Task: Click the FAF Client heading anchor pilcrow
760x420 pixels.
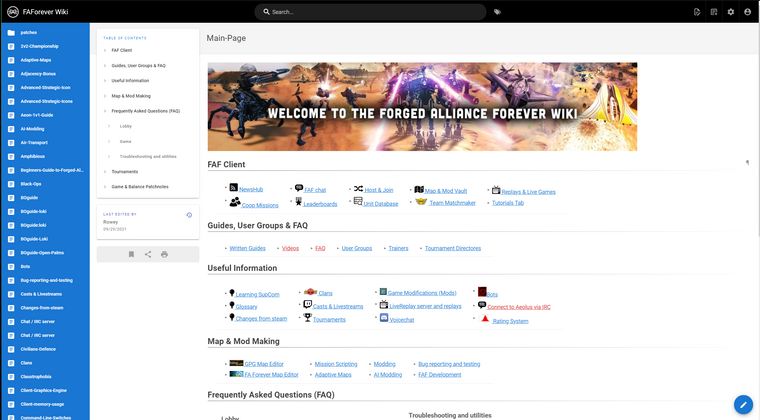Action: pyautogui.click(x=747, y=163)
